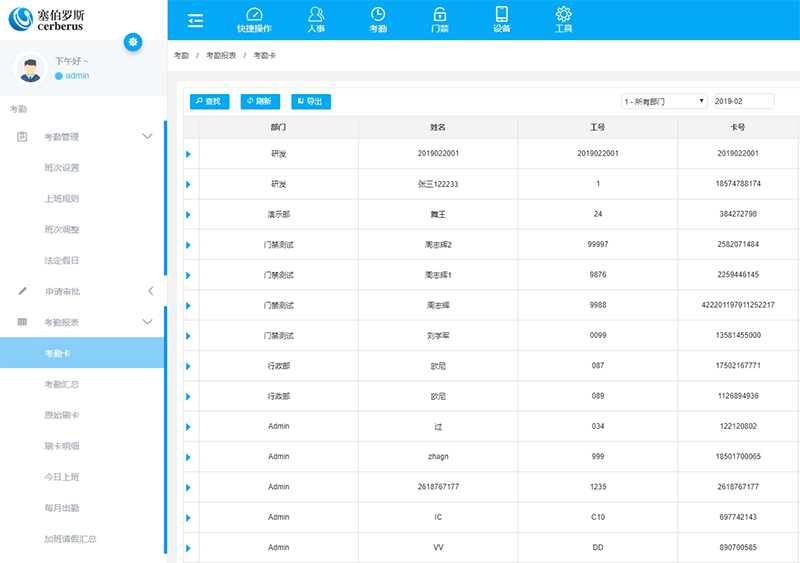This screenshot has width=800, height=563.
Task: Click the 2019-02 month input field
Action: coord(743,101)
